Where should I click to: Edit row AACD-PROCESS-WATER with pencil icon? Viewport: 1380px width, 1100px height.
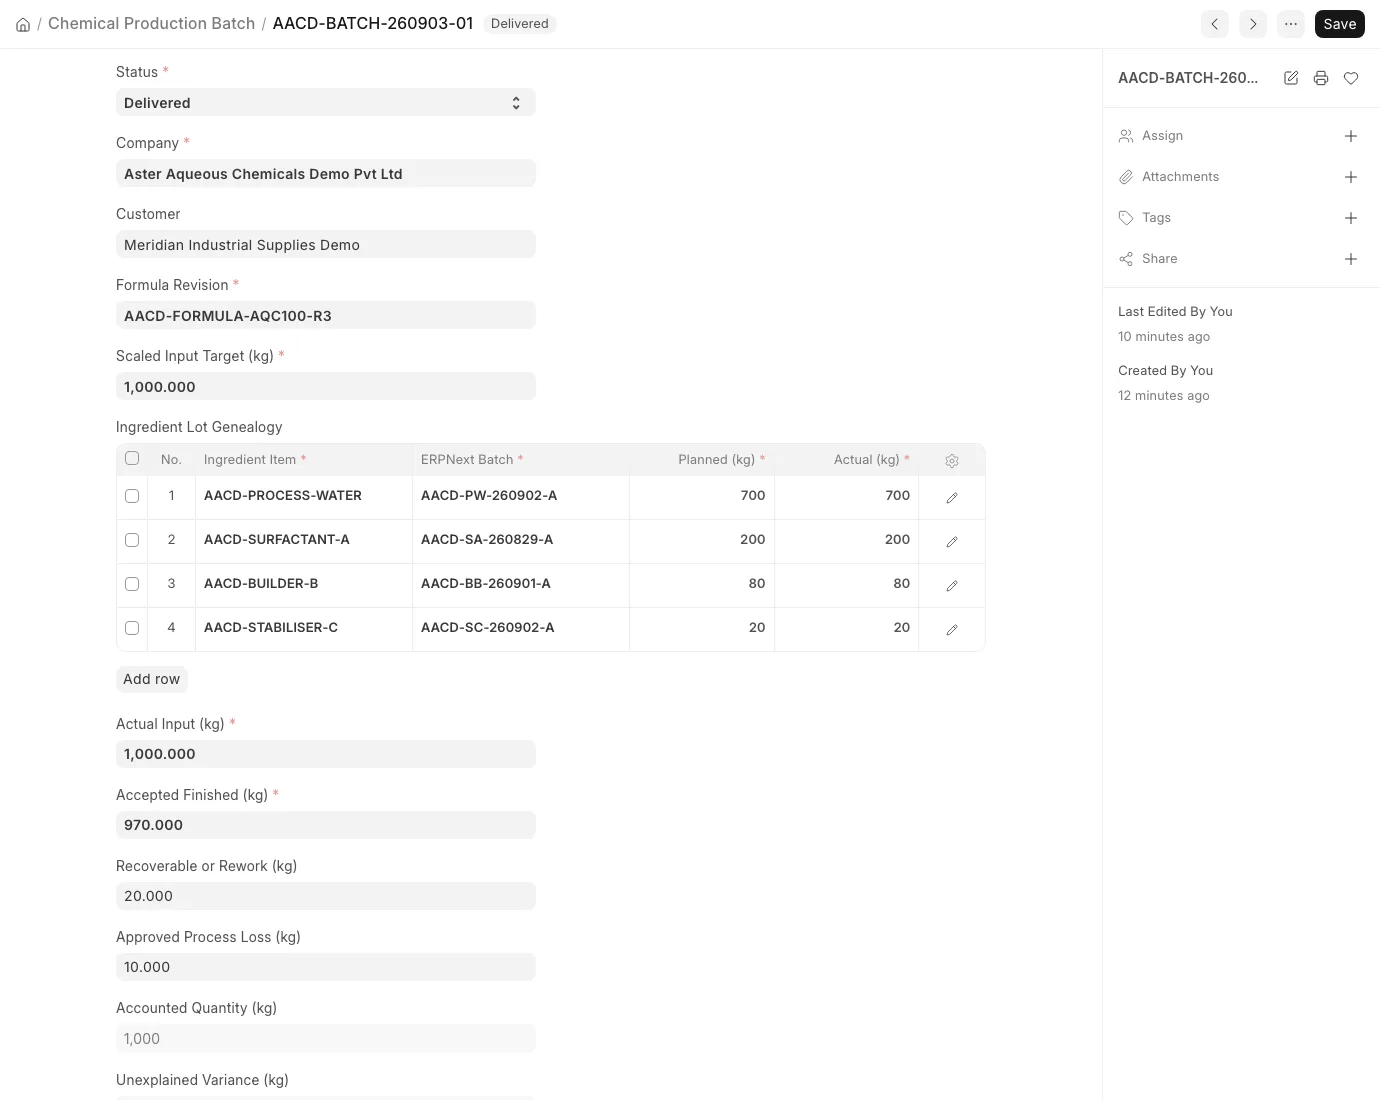click(952, 497)
